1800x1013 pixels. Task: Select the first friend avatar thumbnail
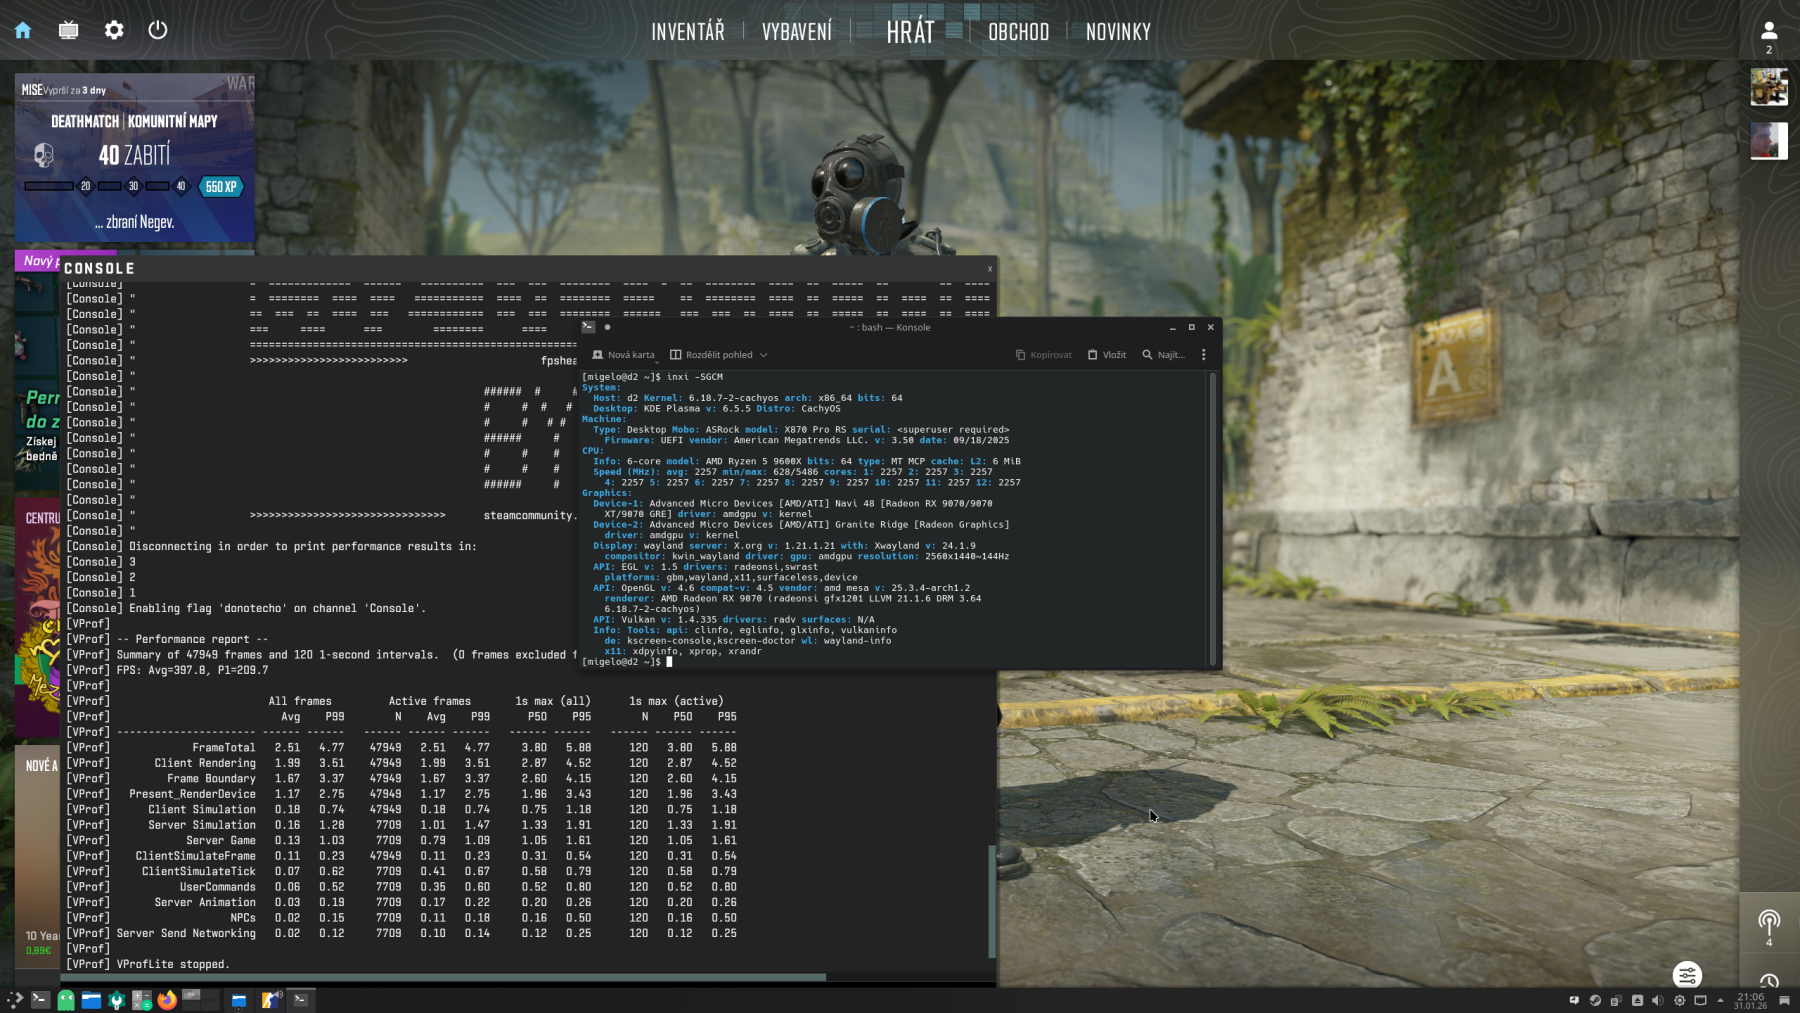1768,87
